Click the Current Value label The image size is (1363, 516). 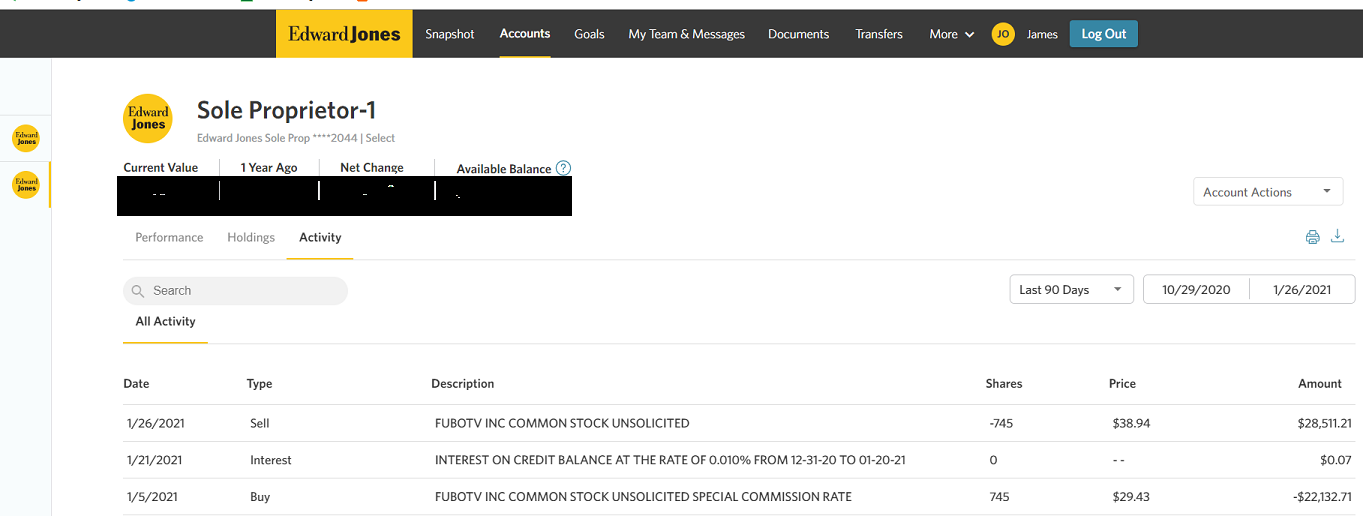(x=160, y=167)
